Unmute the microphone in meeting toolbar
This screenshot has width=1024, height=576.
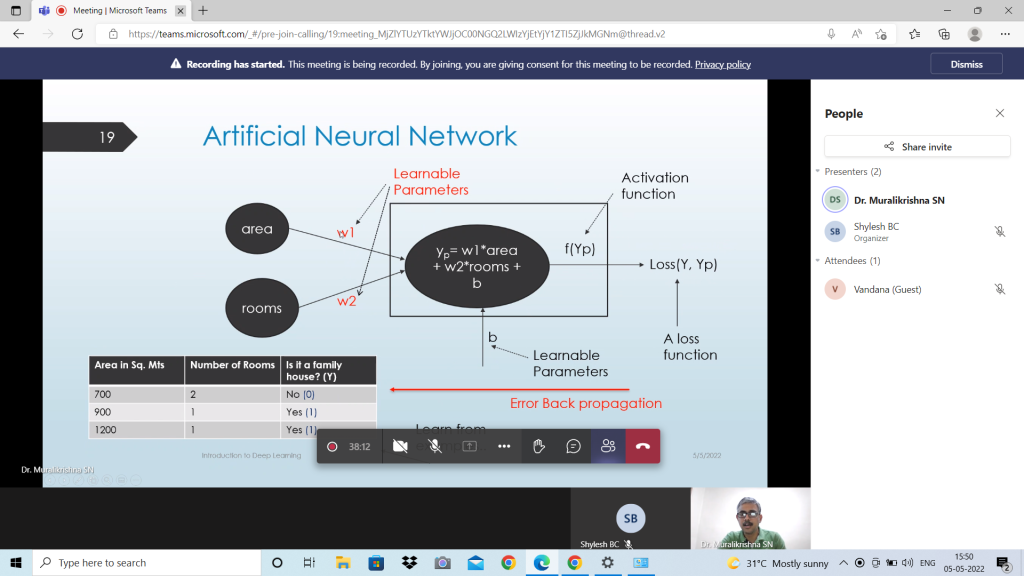[x=435, y=446]
